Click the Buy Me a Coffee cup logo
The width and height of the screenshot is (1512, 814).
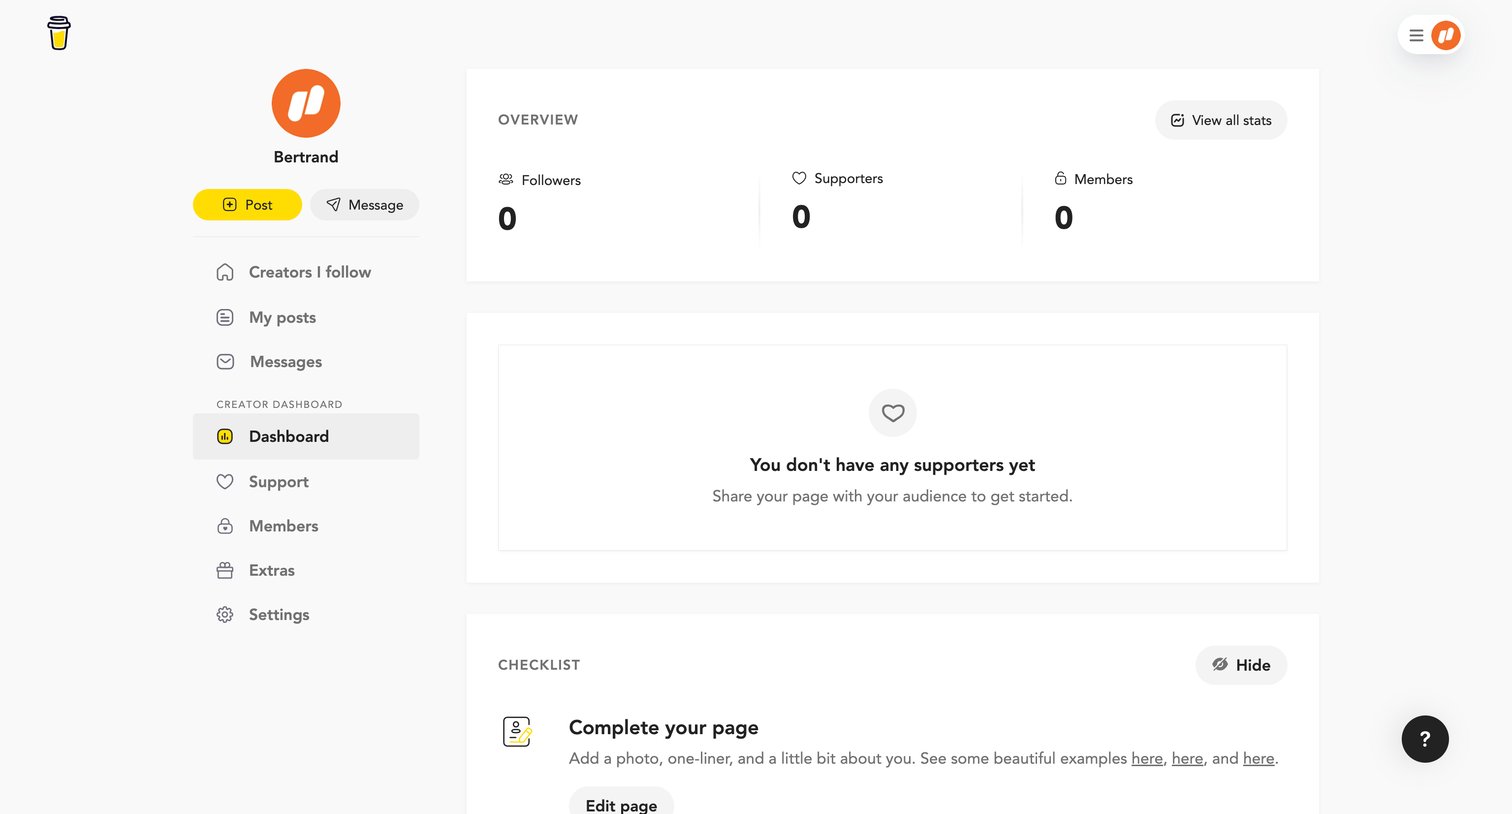(x=59, y=33)
